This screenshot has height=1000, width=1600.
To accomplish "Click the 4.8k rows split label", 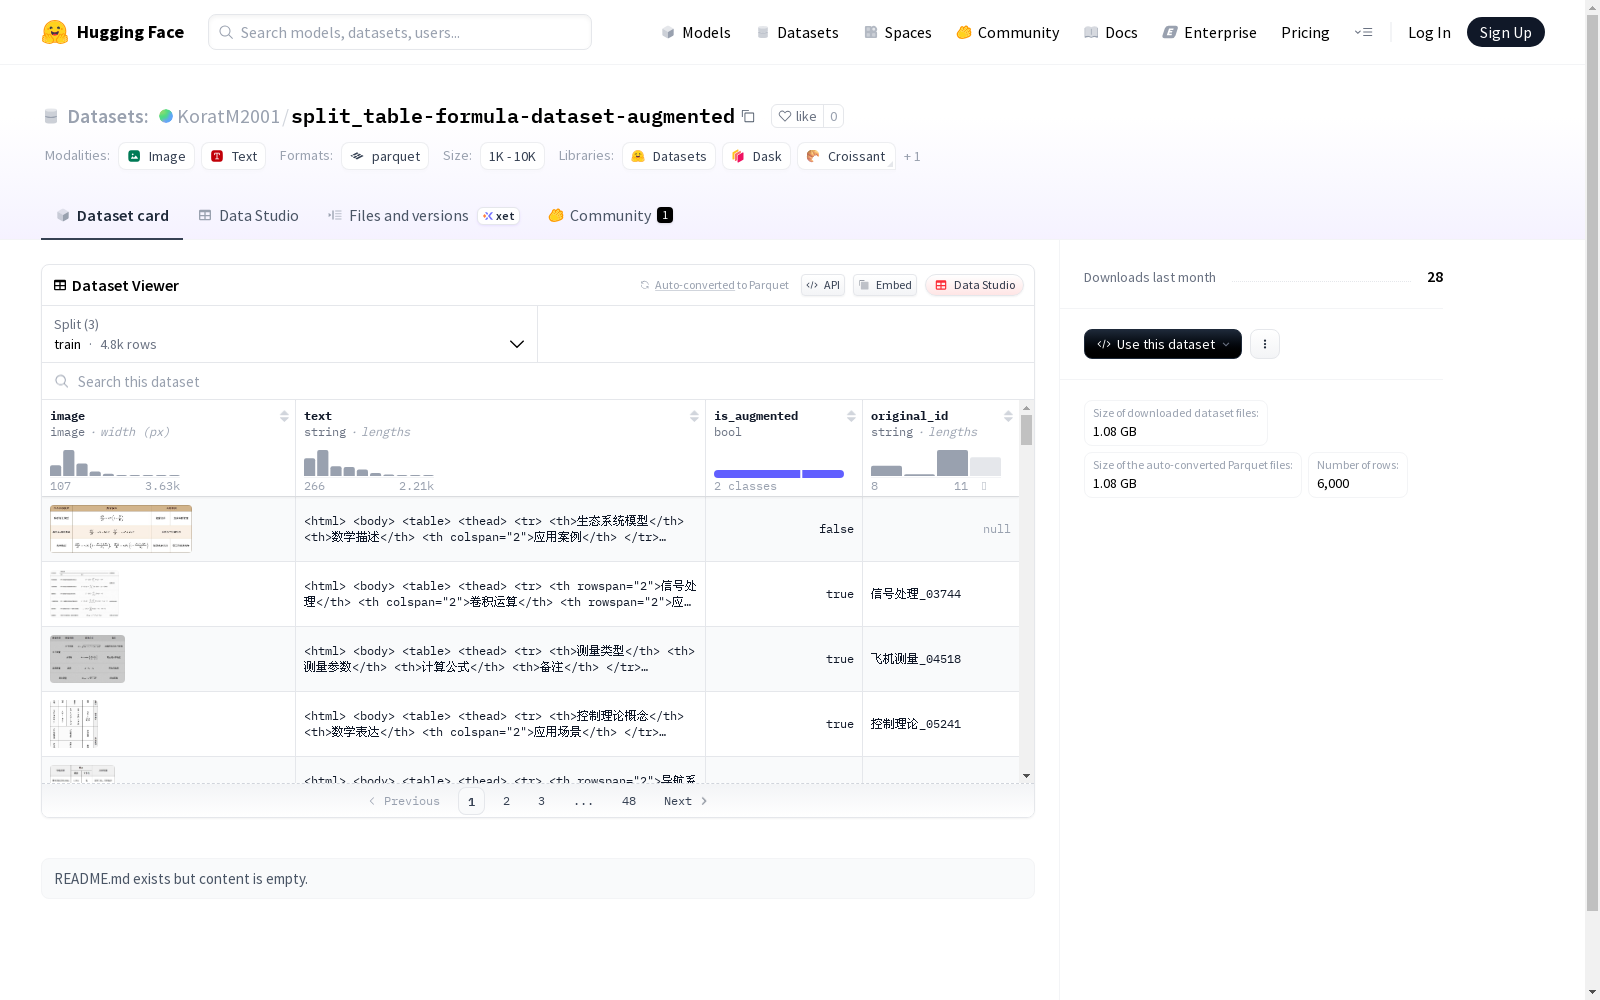I will tap(128, 344).
